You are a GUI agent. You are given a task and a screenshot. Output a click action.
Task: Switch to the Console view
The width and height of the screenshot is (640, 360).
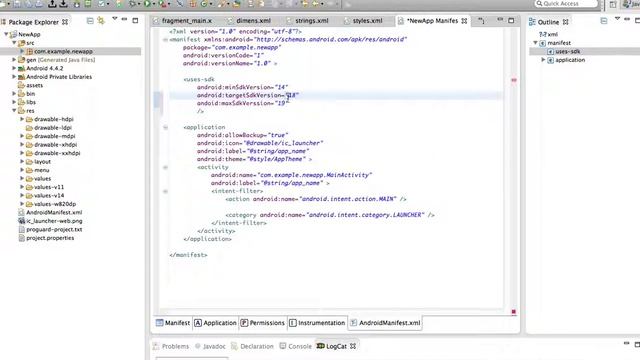[x=296, y=346]
